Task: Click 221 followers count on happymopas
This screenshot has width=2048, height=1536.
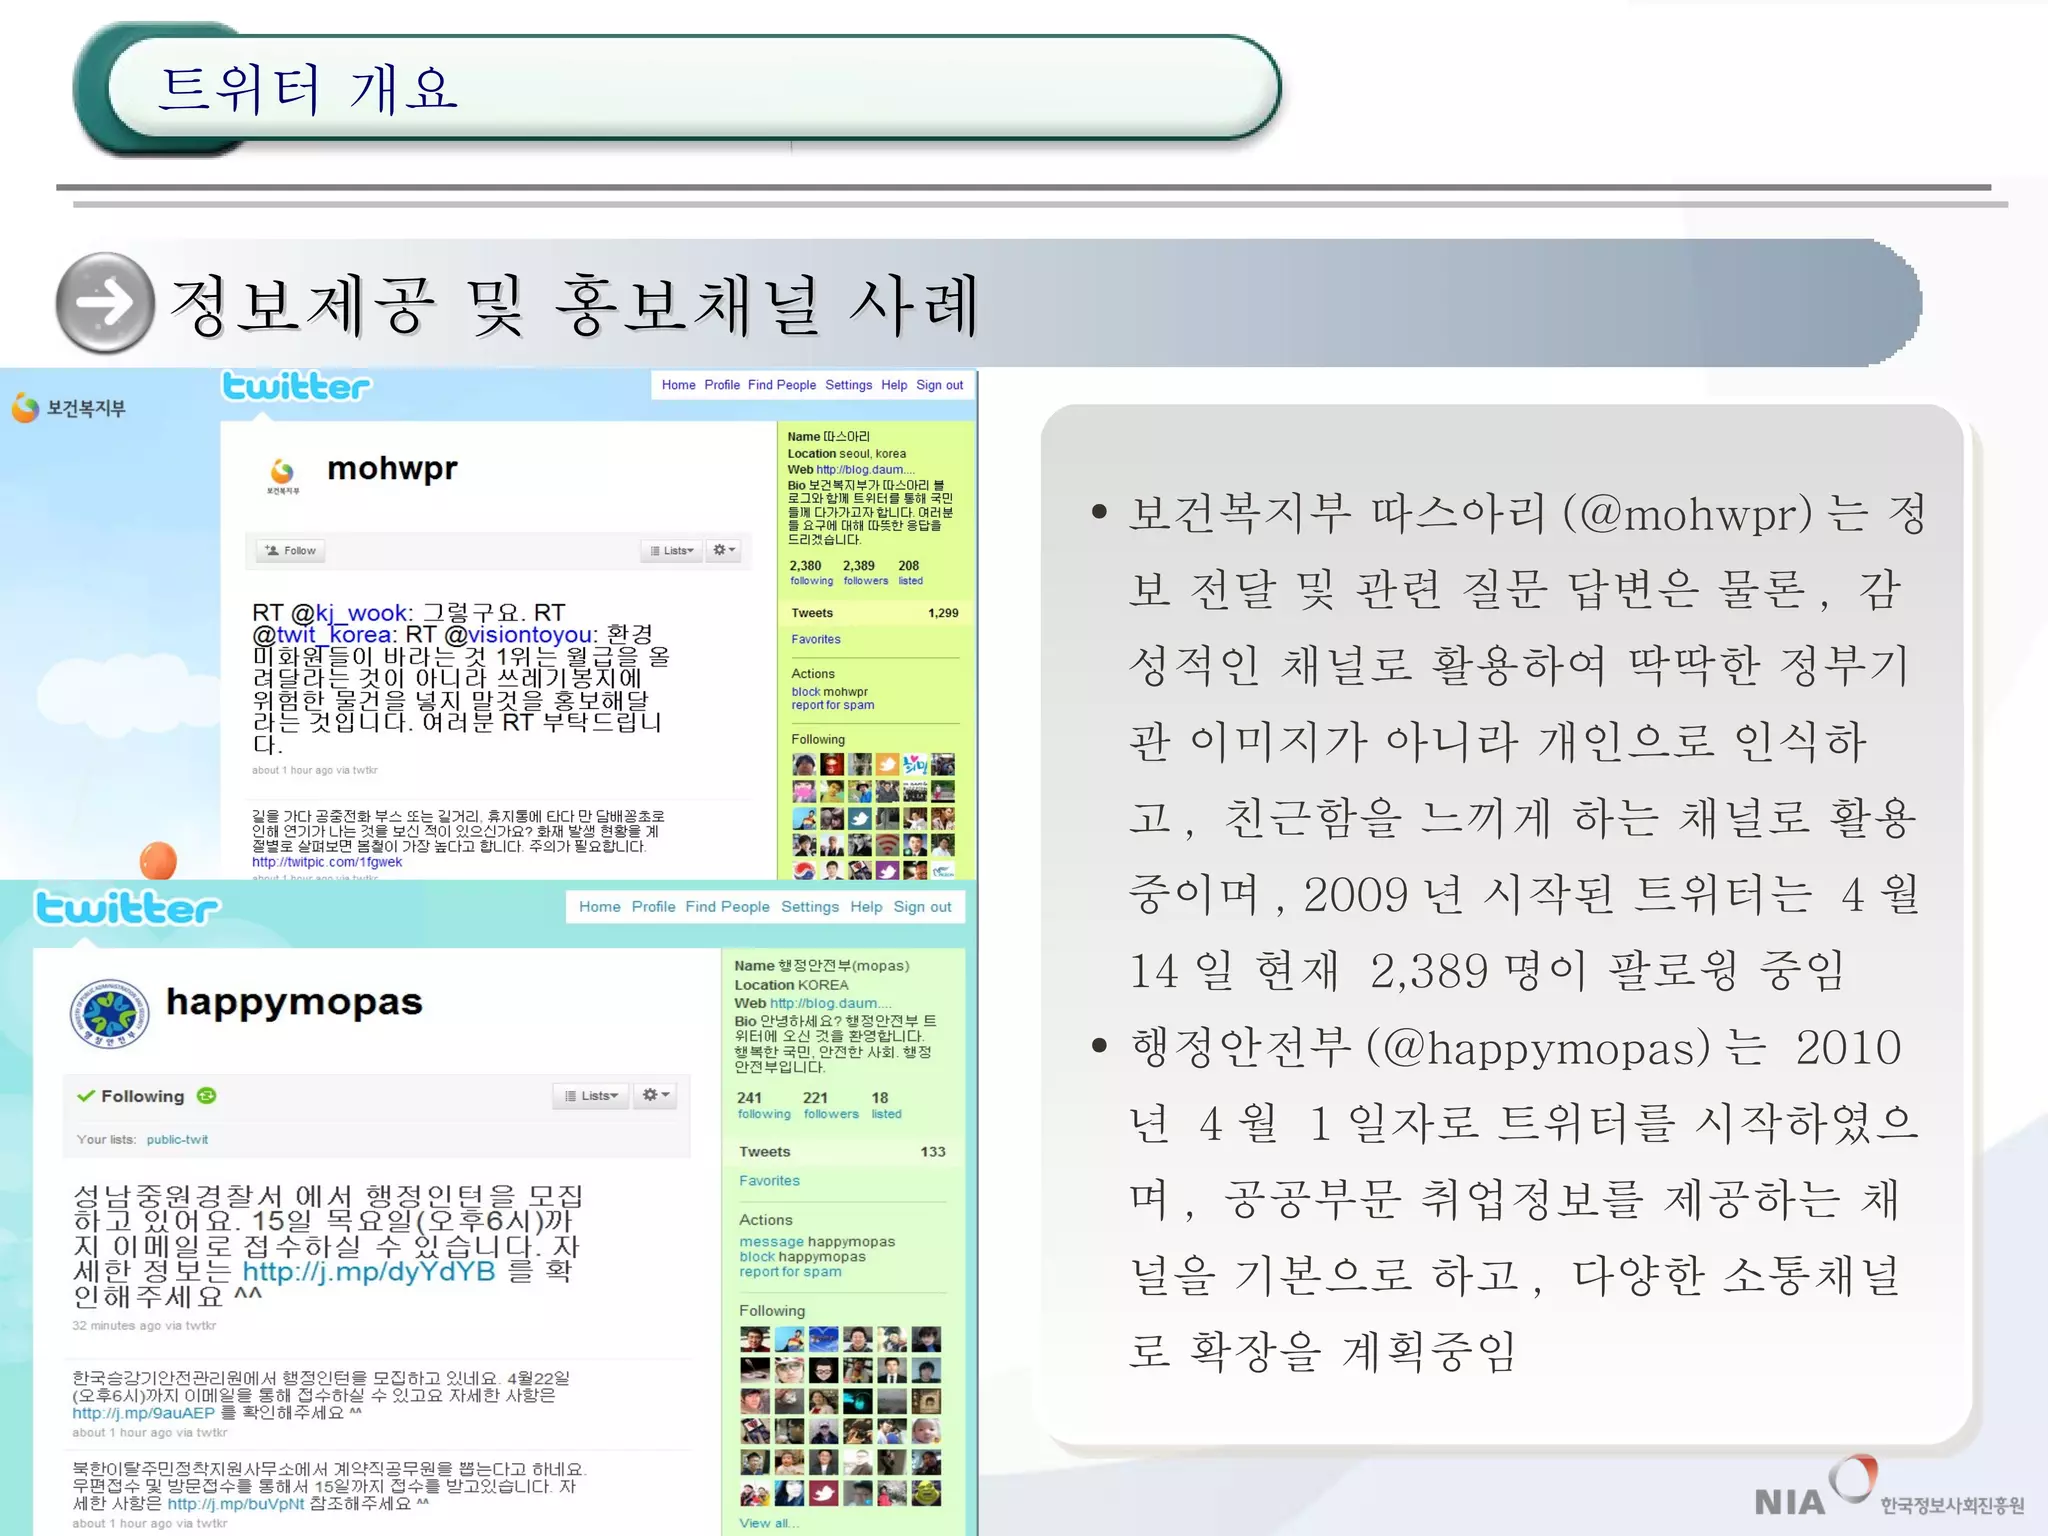Action: pyautogui.click(x=830, y=1105)
